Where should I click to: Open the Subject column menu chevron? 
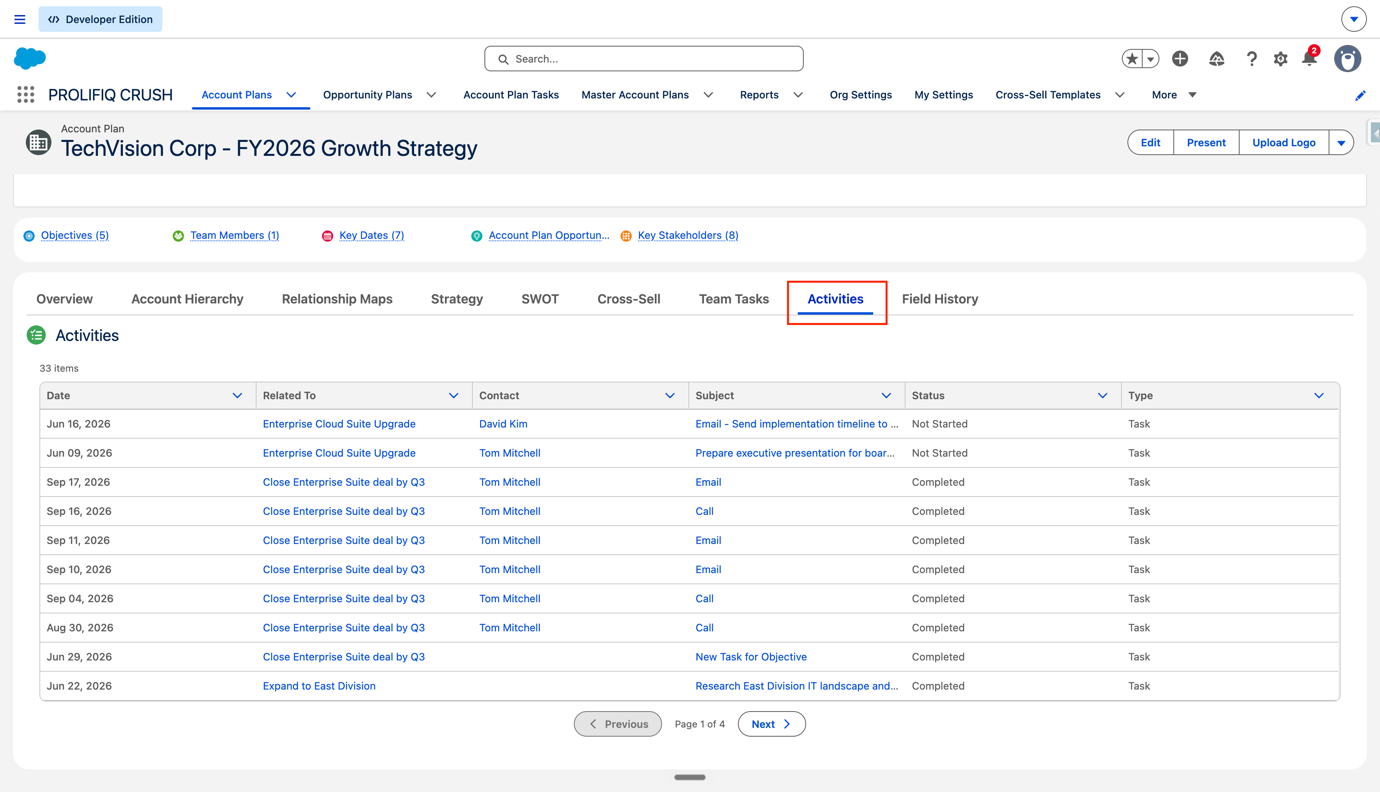[x=886, y=396]
